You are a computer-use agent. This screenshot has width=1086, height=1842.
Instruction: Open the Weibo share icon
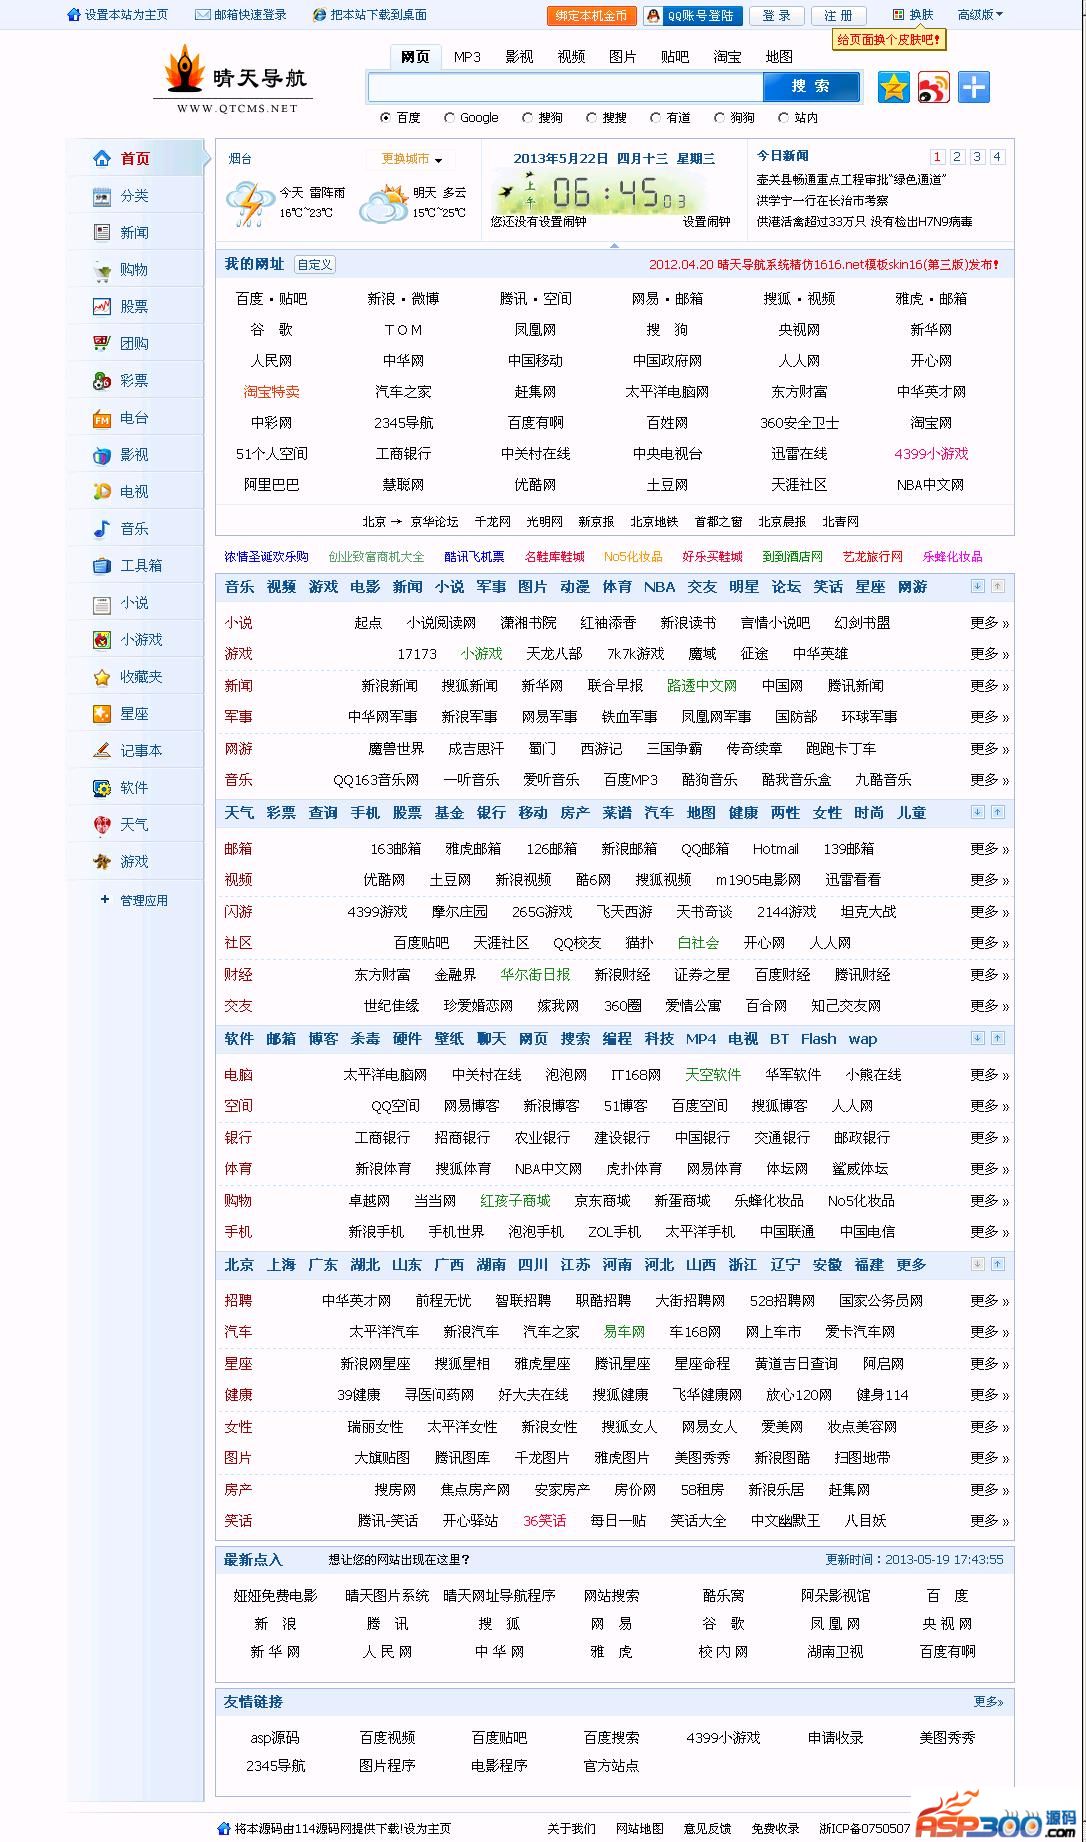click(x=934, y=87)
